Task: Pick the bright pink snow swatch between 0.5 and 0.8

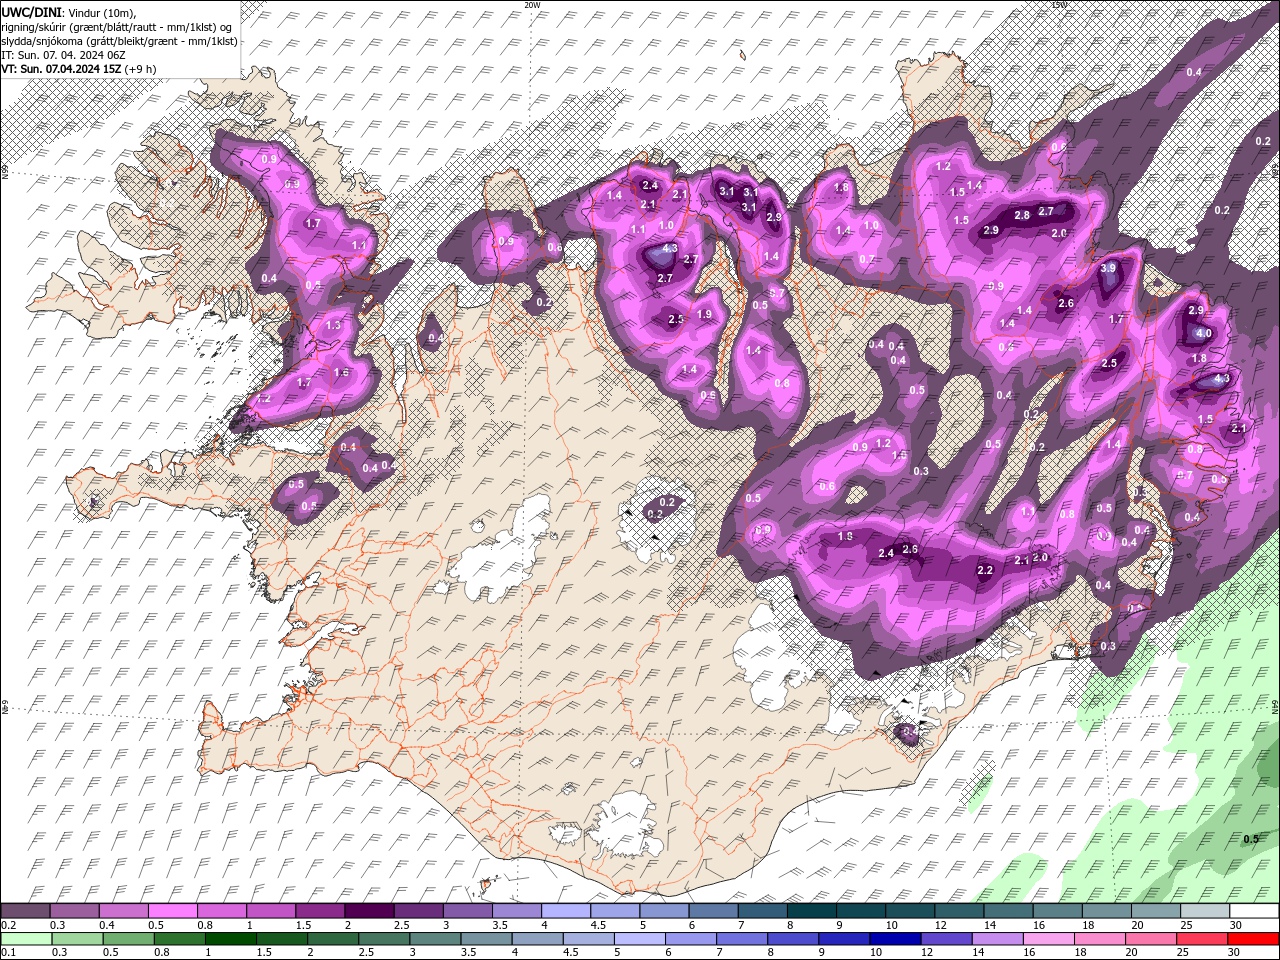Action: [172, 911]
